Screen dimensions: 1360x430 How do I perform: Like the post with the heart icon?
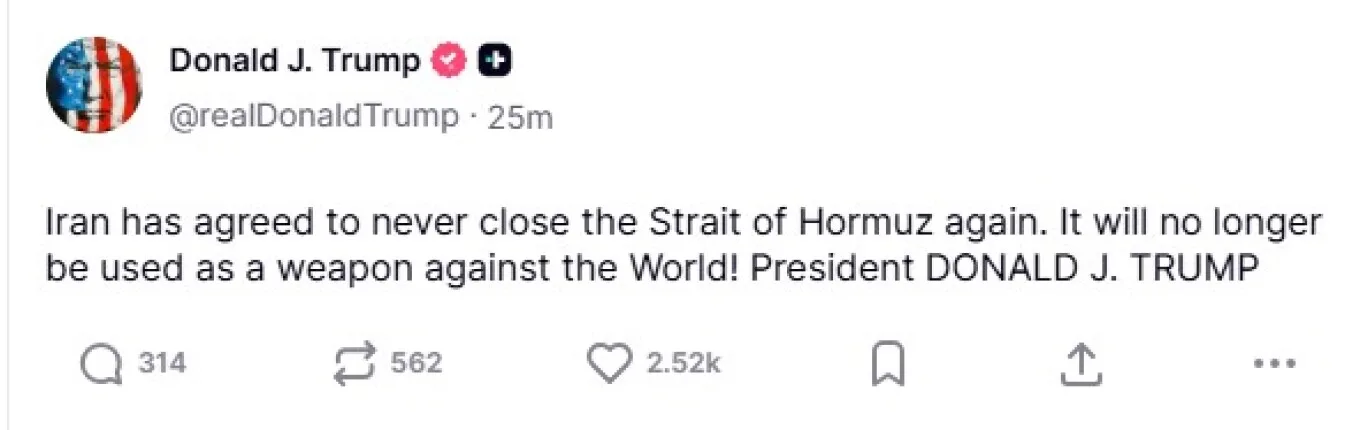tap(610, 363)
